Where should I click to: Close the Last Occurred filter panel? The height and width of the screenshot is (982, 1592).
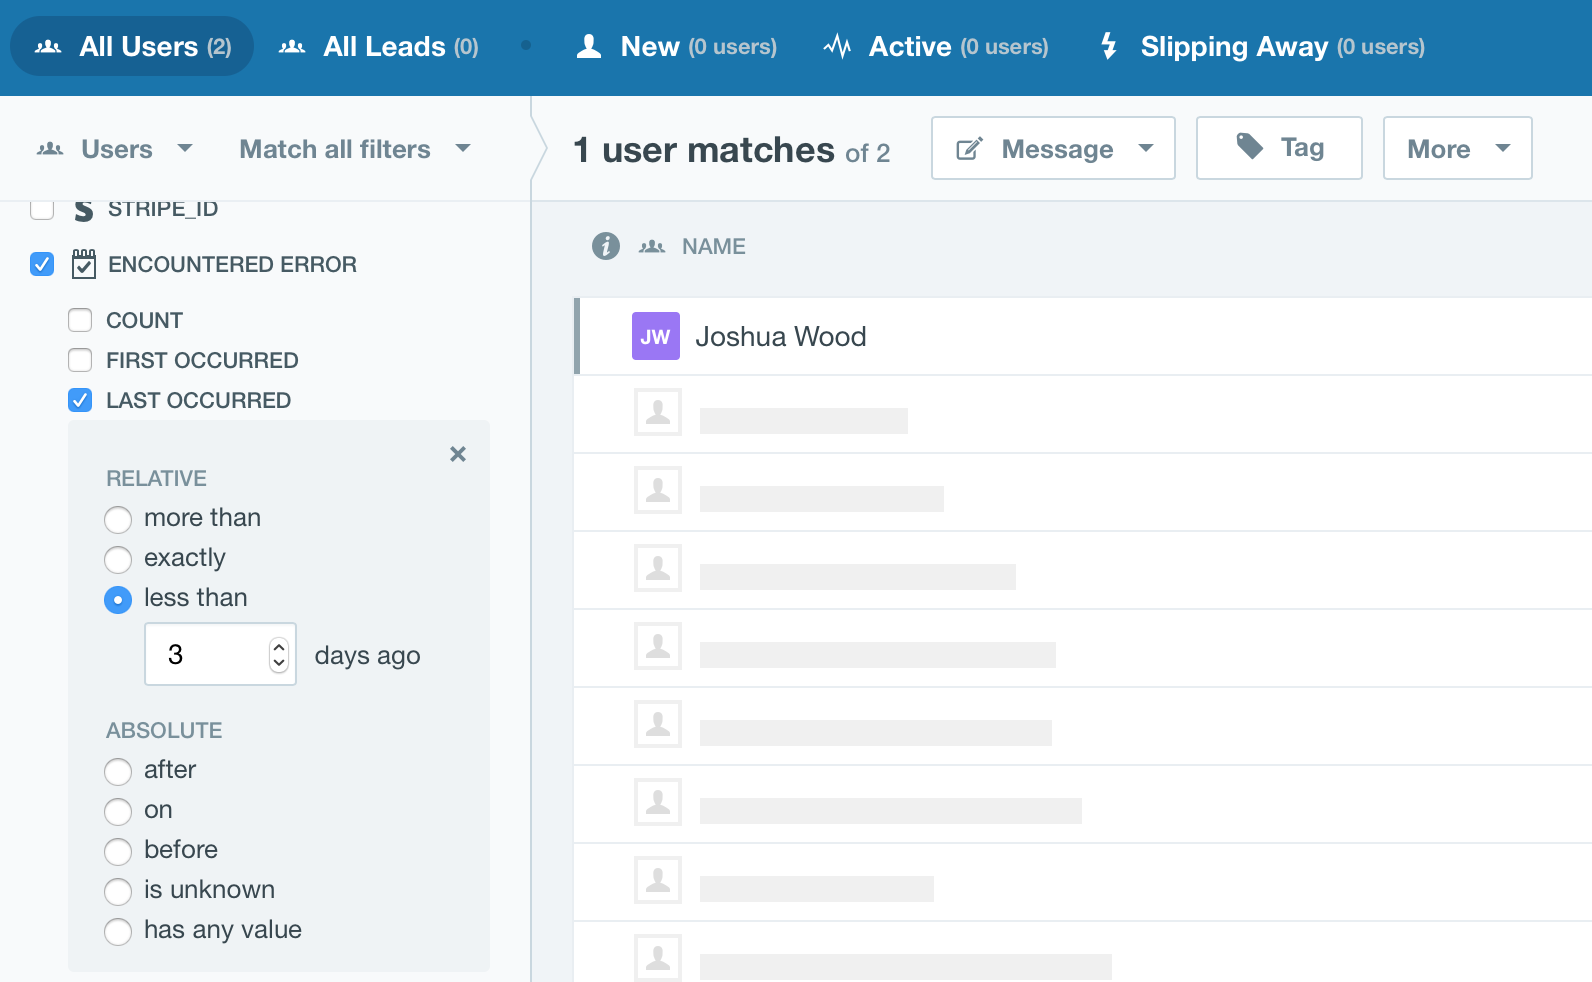pos(458,454)
